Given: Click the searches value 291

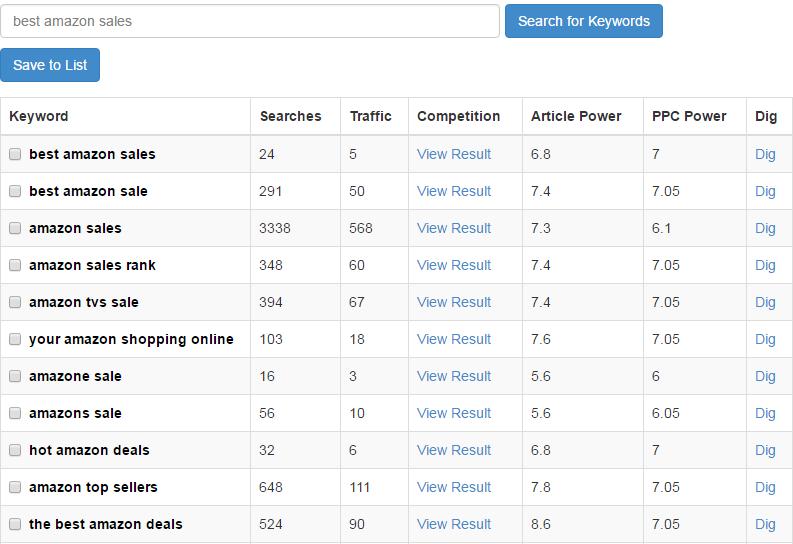Looking at the screenshot, I should coord(271,191).
